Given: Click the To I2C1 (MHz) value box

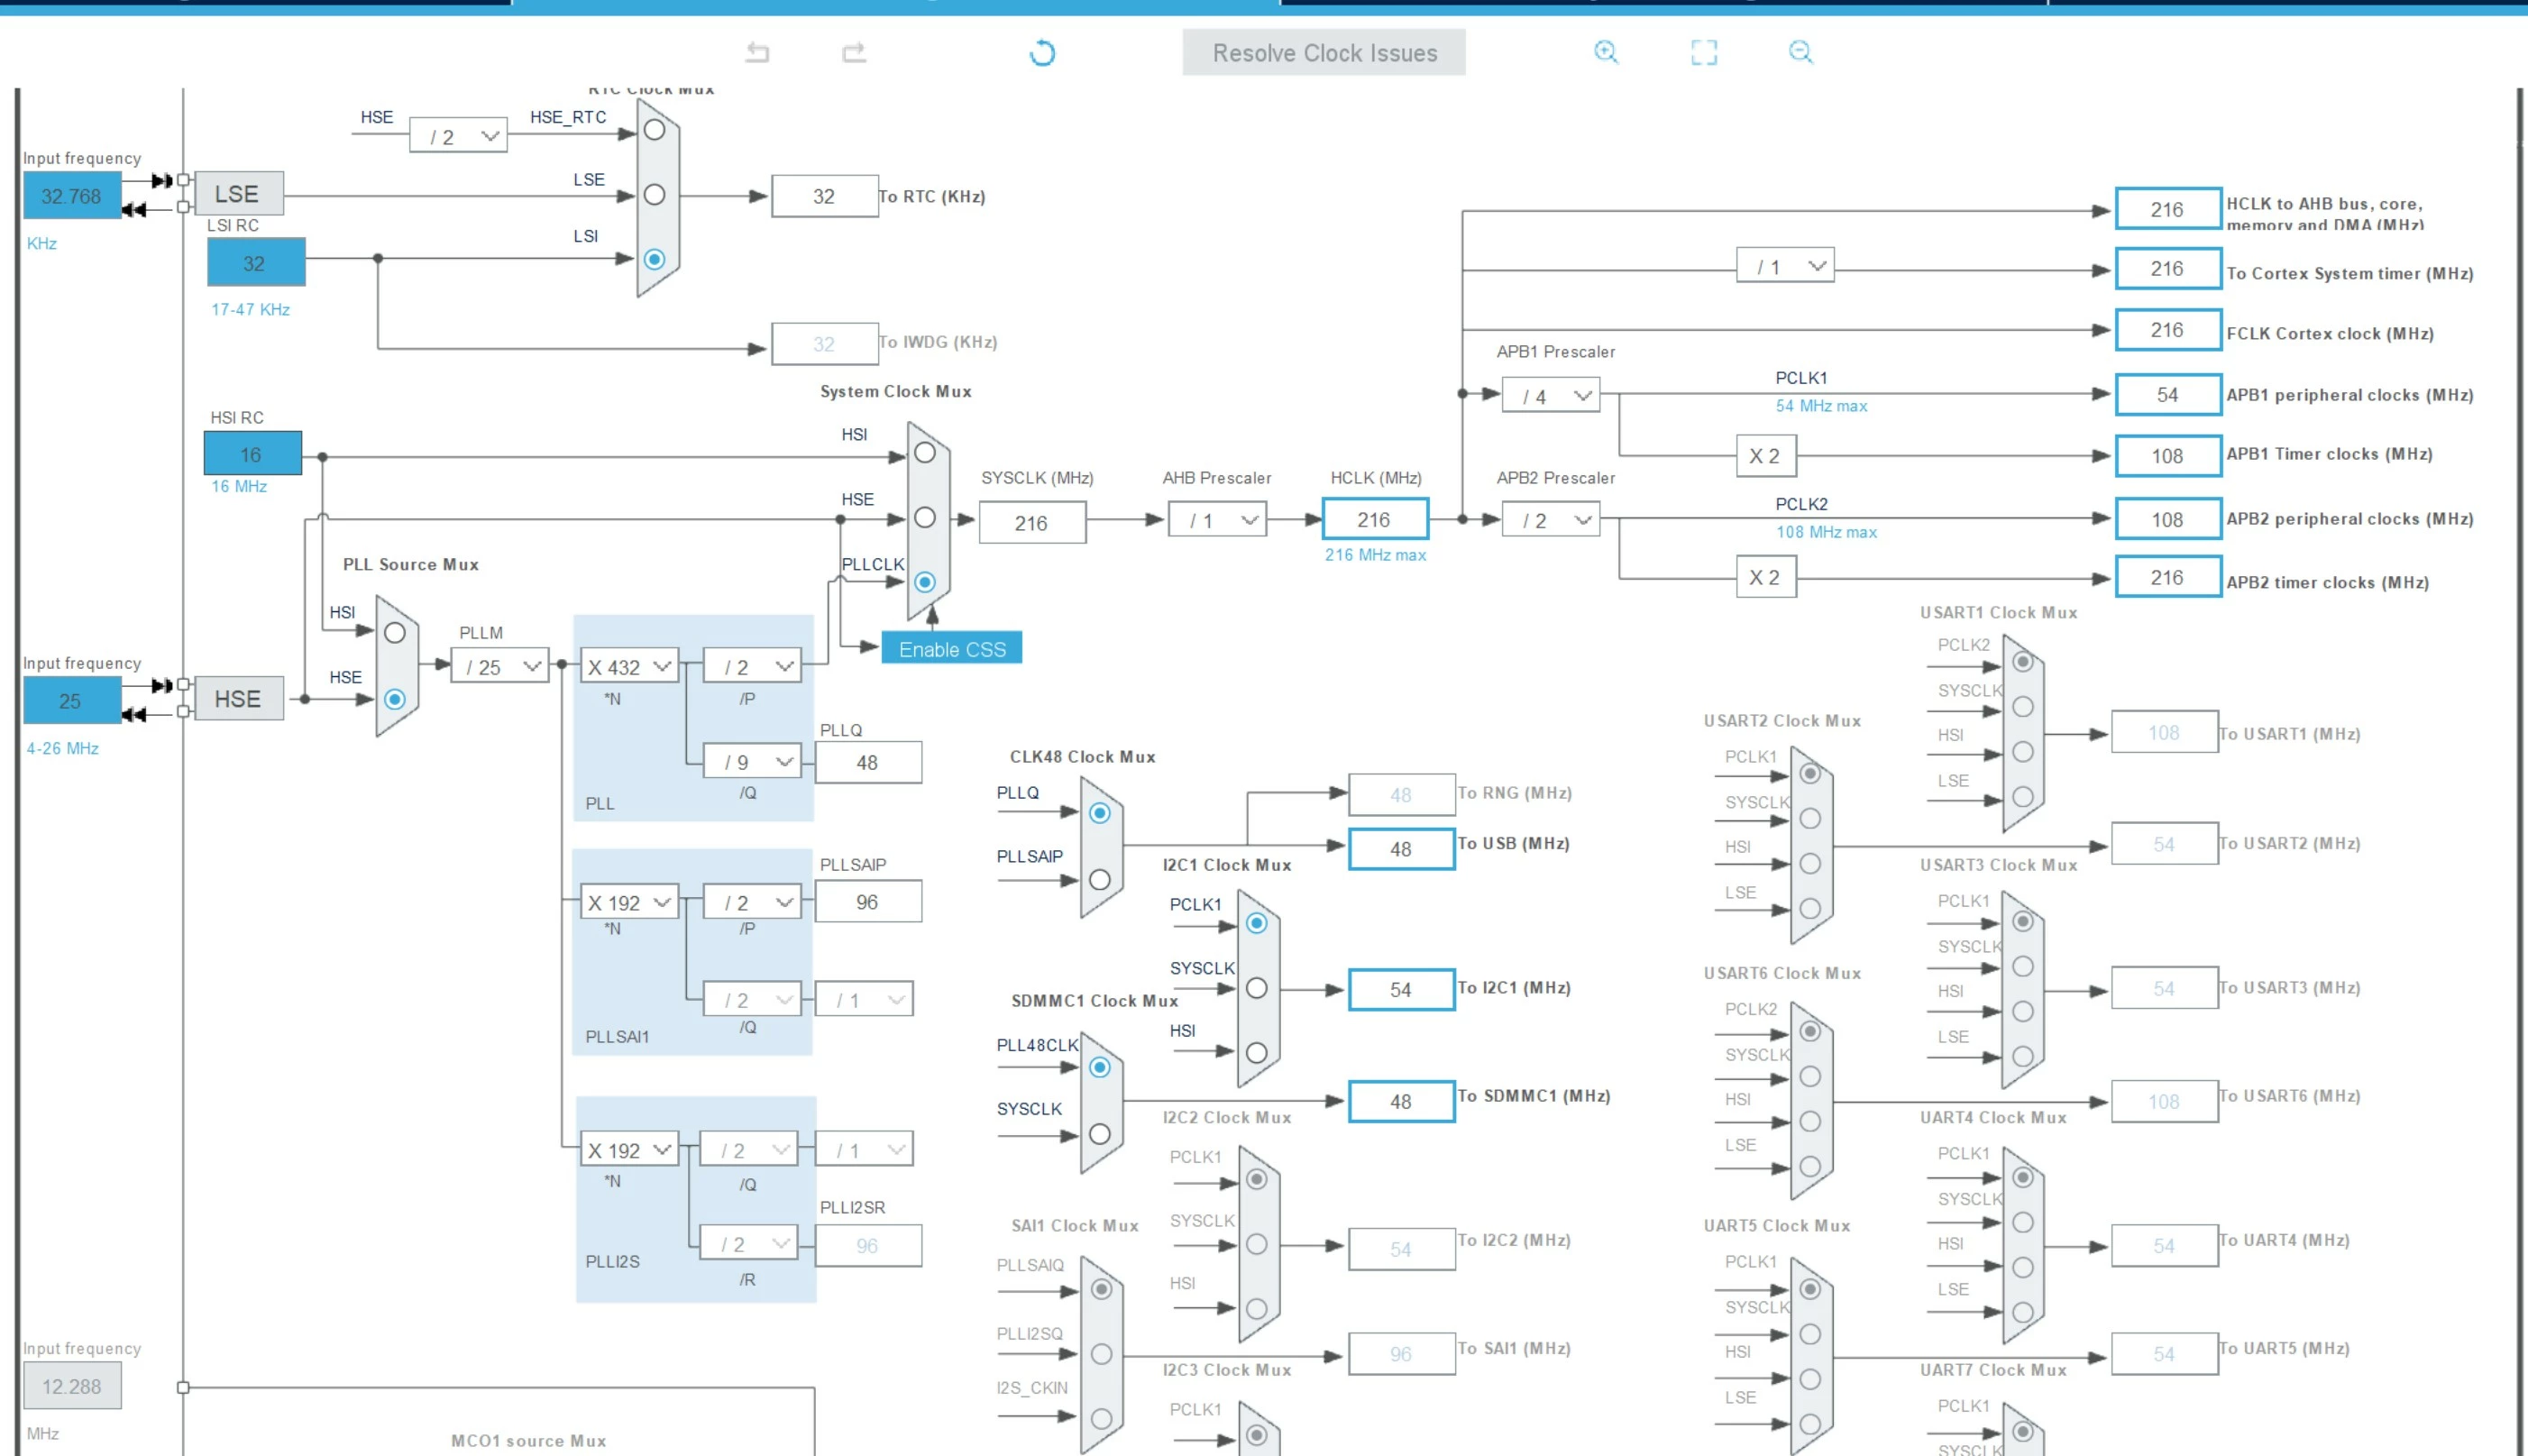Looking at the screenshot, I should (x=1401, y=989).
